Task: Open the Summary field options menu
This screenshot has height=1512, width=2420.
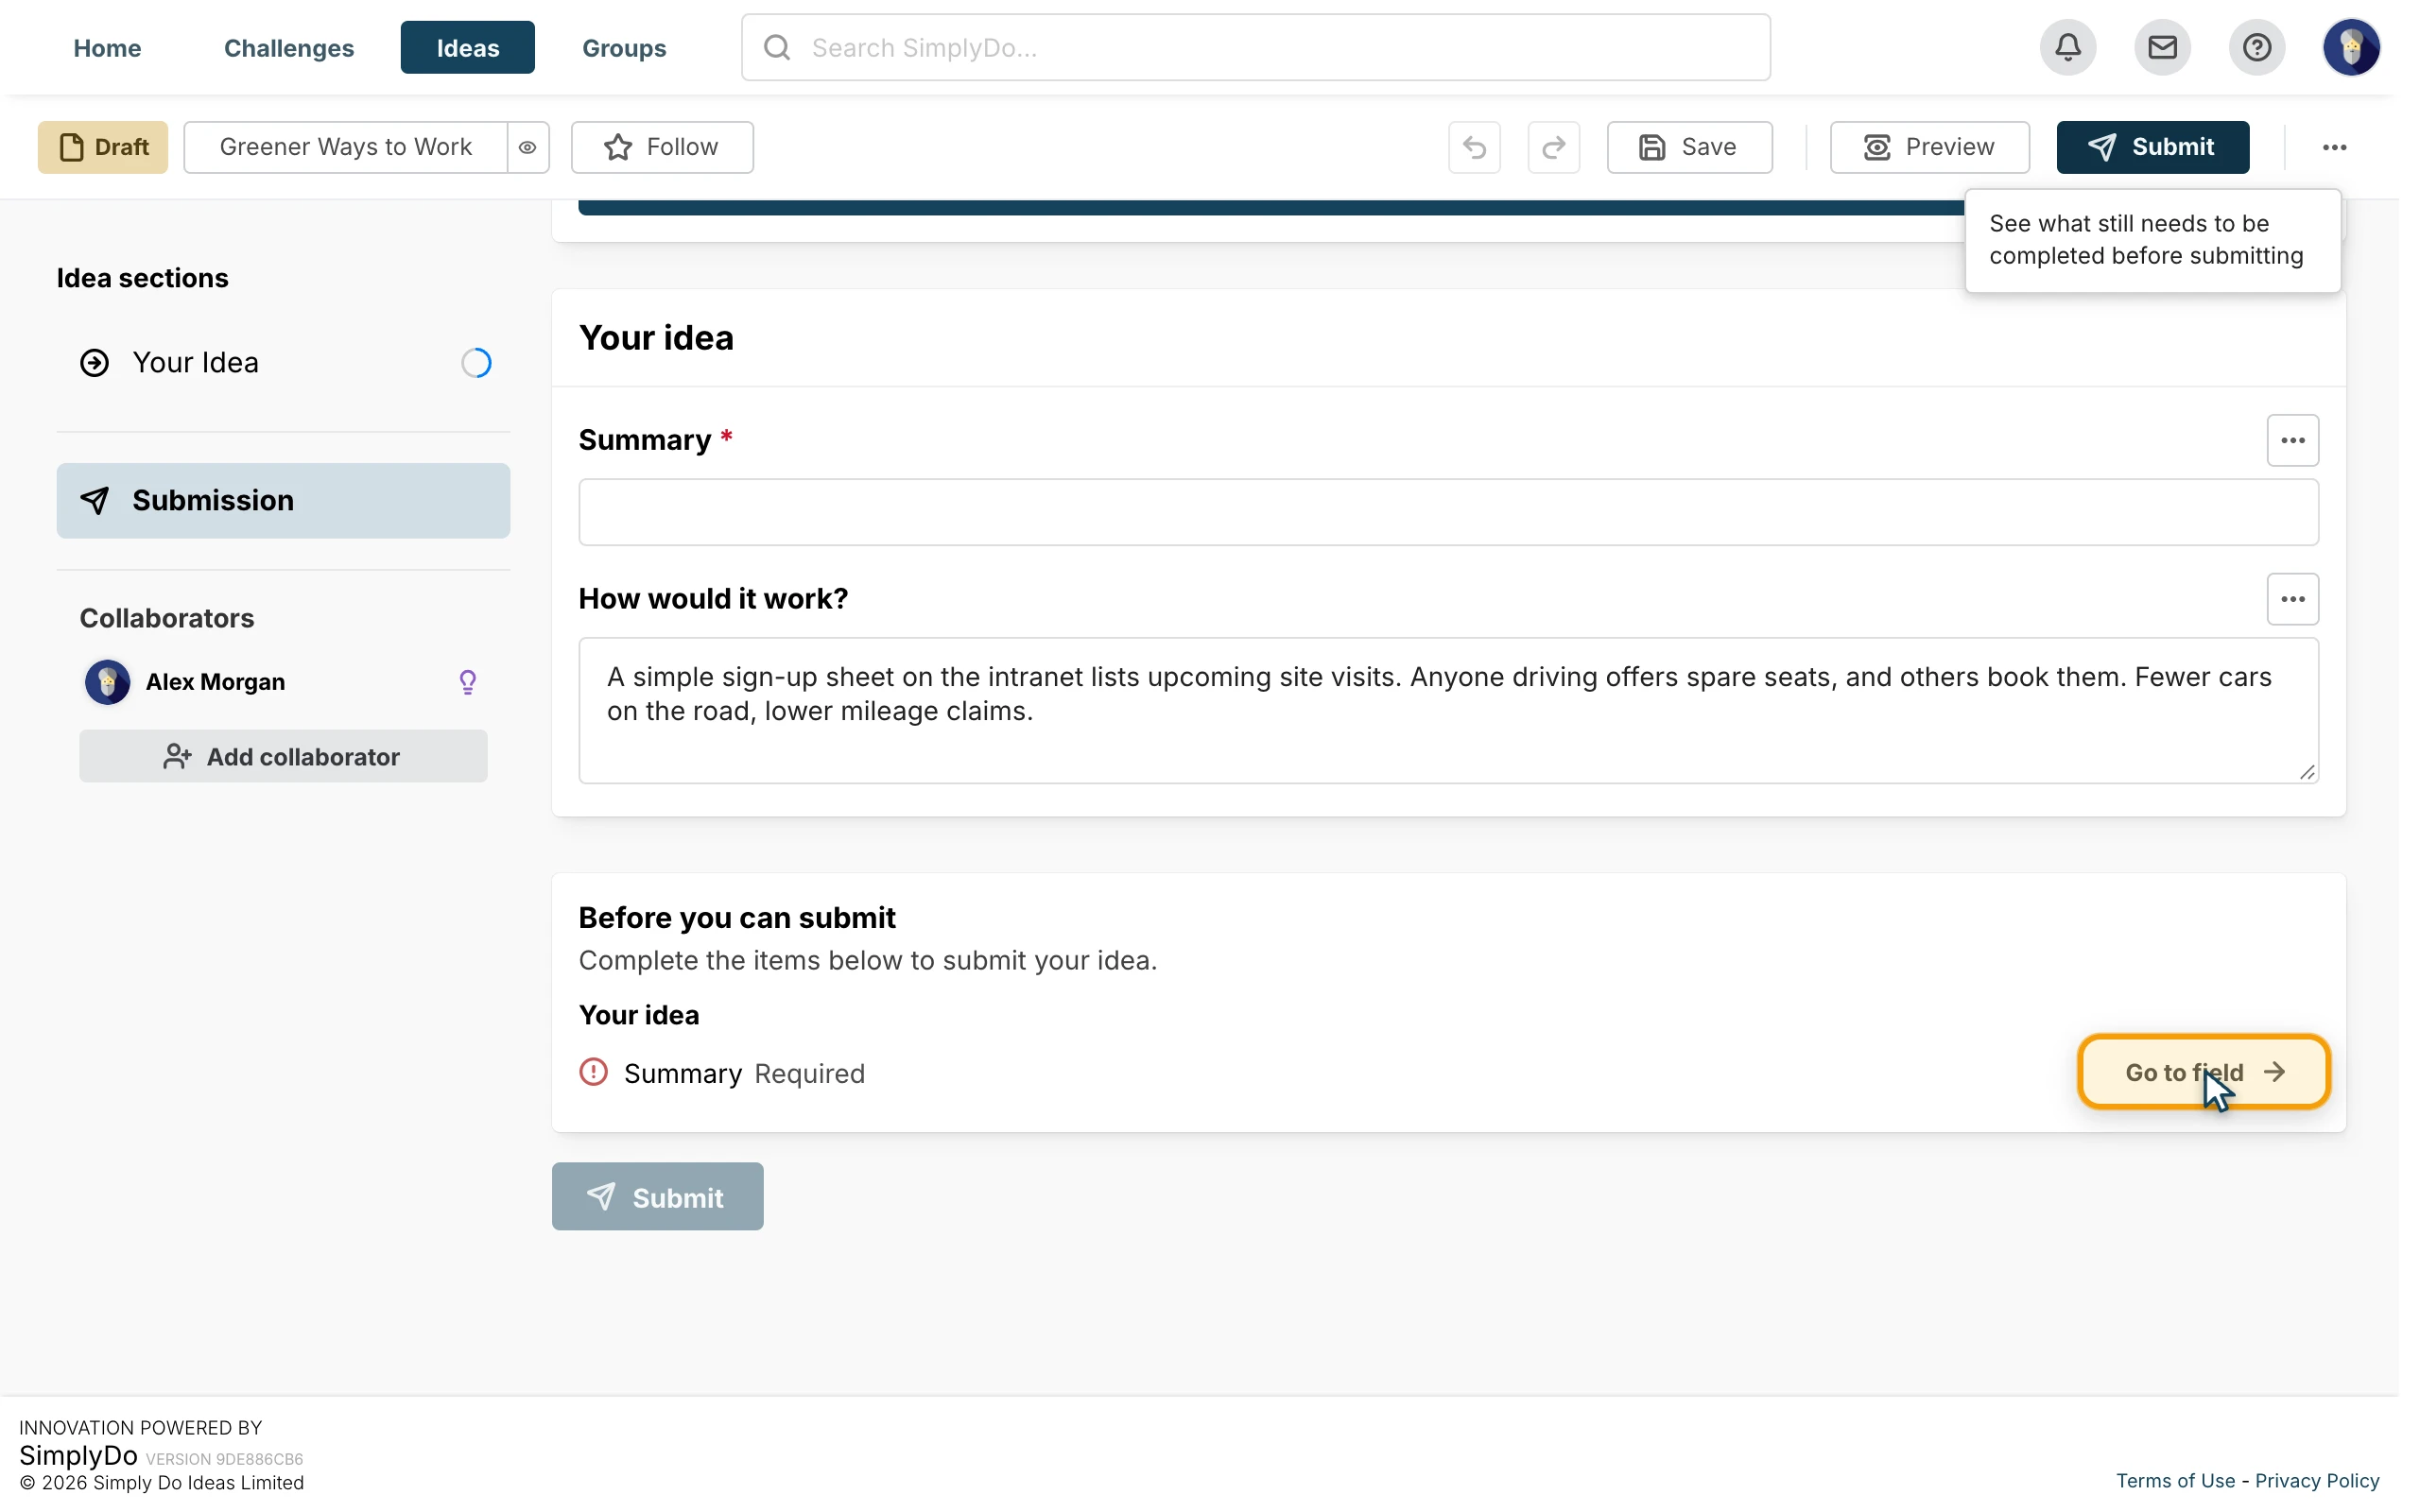Action: [x=2292, y=440]
